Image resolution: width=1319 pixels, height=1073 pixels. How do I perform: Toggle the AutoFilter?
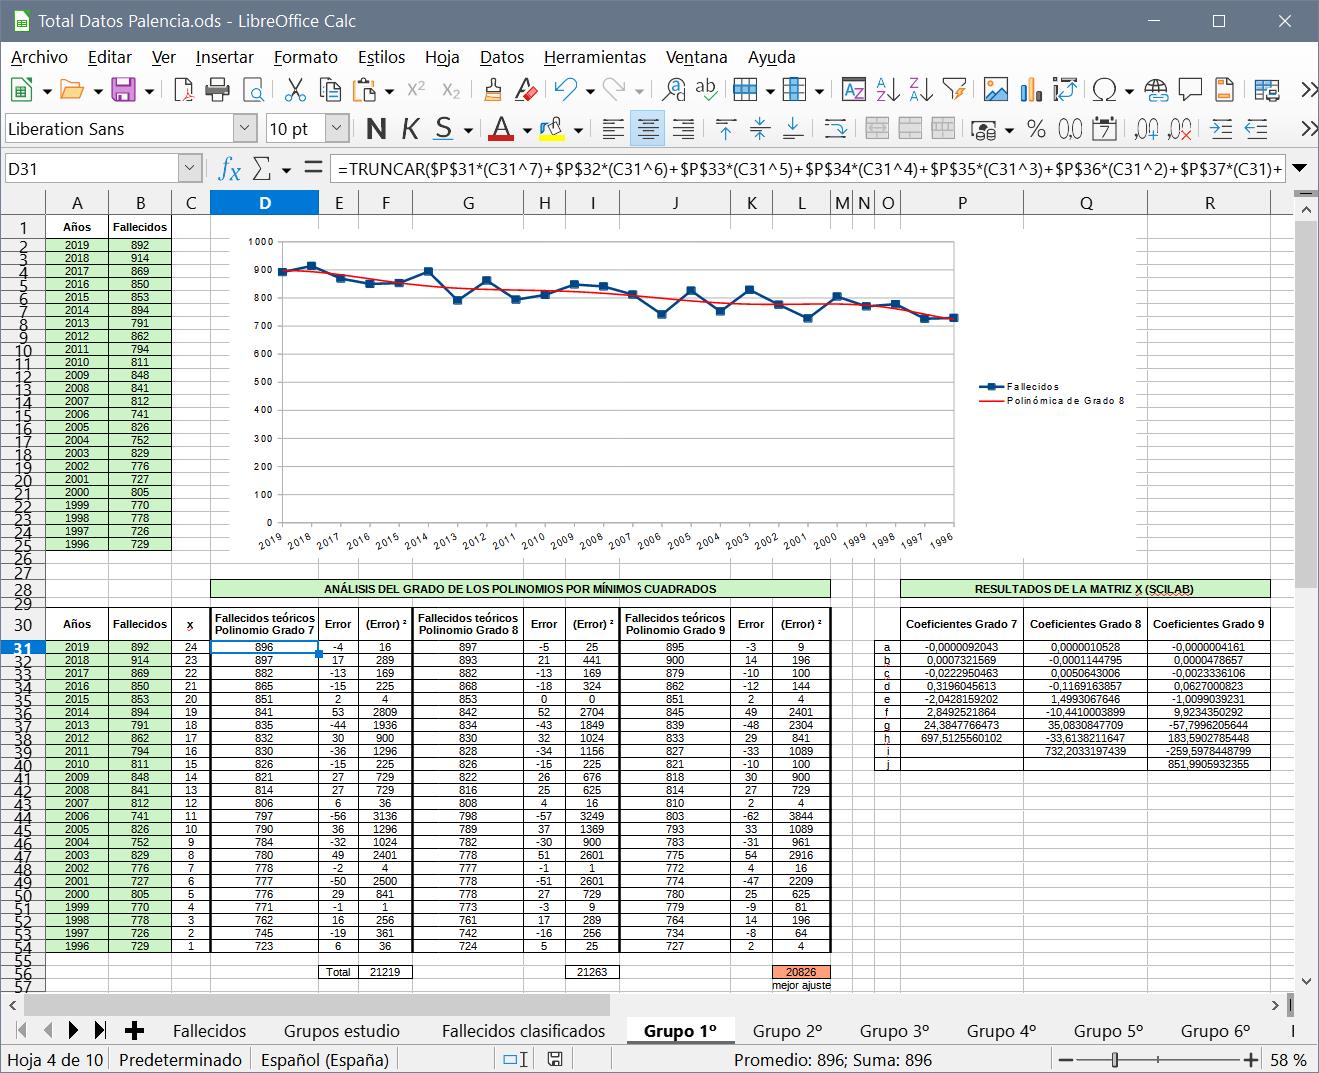tap(955, 91)
